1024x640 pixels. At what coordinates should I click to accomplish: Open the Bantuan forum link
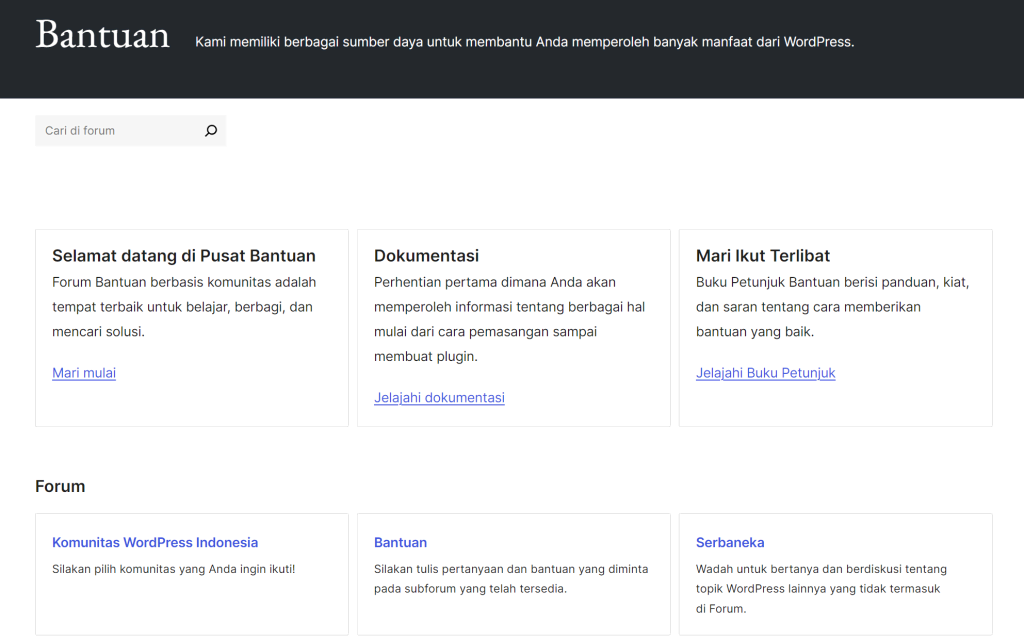[x=400, y=543]
